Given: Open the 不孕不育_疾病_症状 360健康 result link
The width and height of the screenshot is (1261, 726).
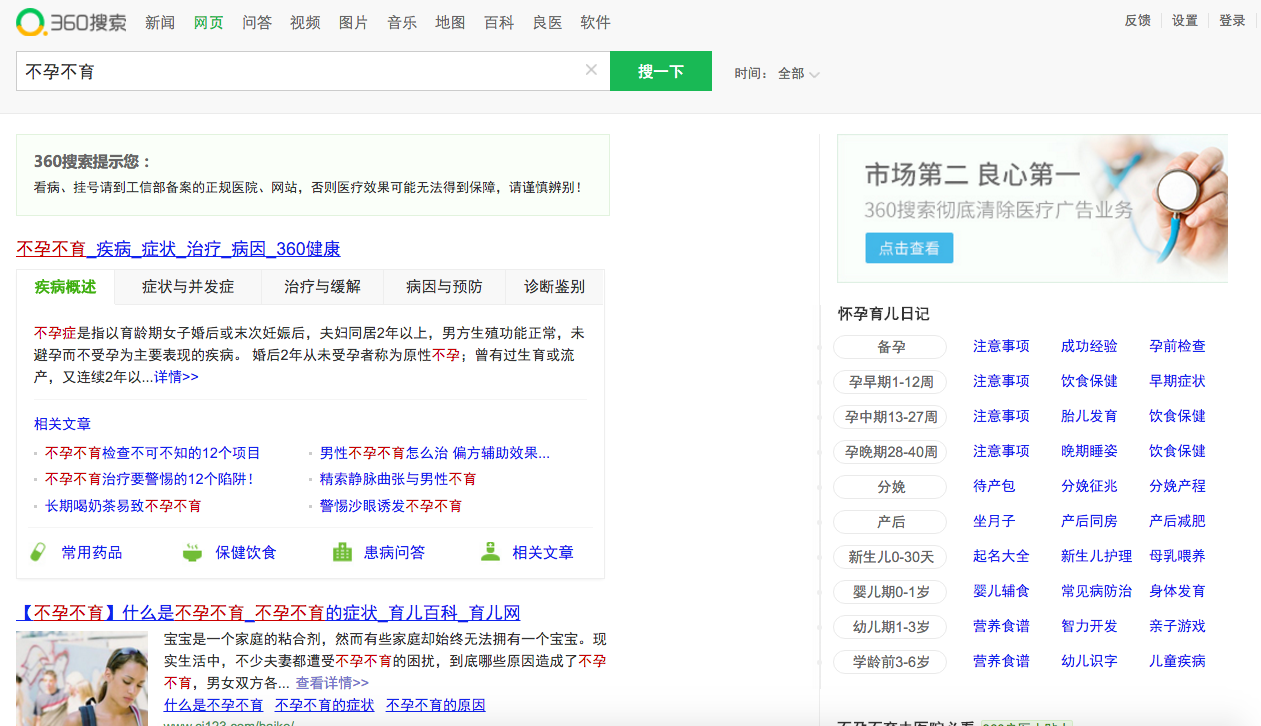Looking at the screenshot, I should coord(178,249).
